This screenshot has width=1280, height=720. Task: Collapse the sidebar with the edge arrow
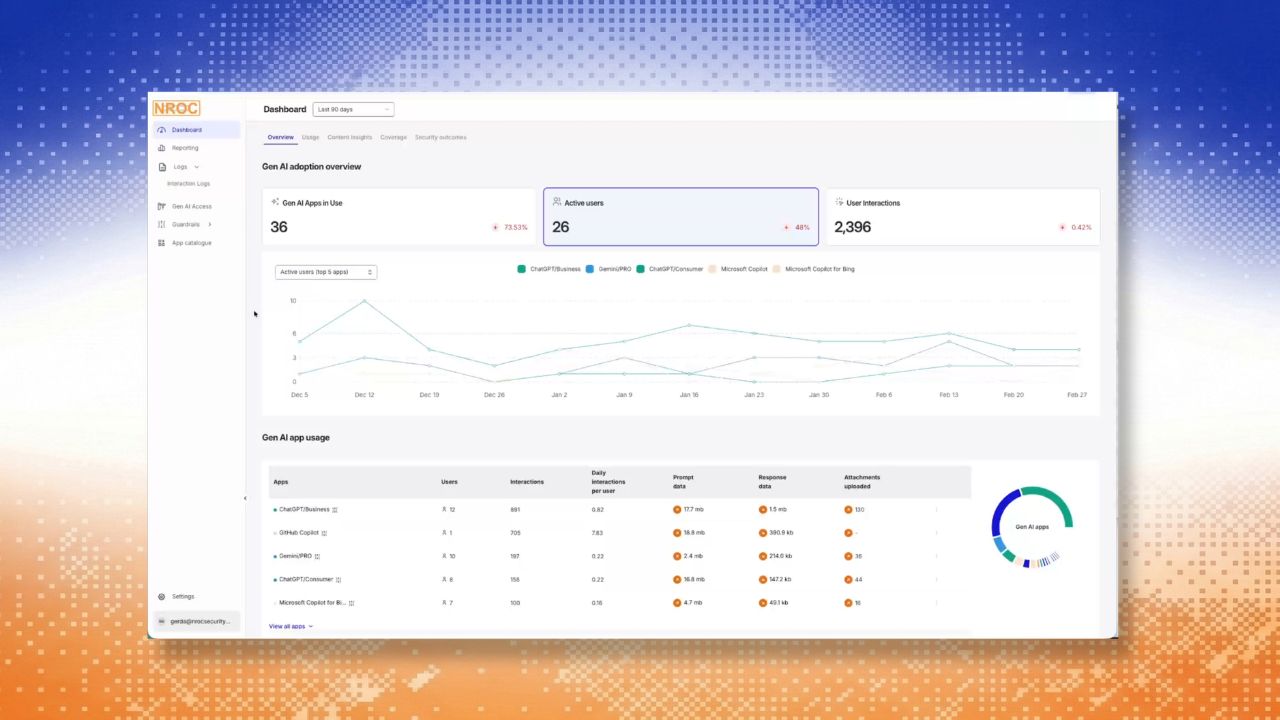click(245, 498)
